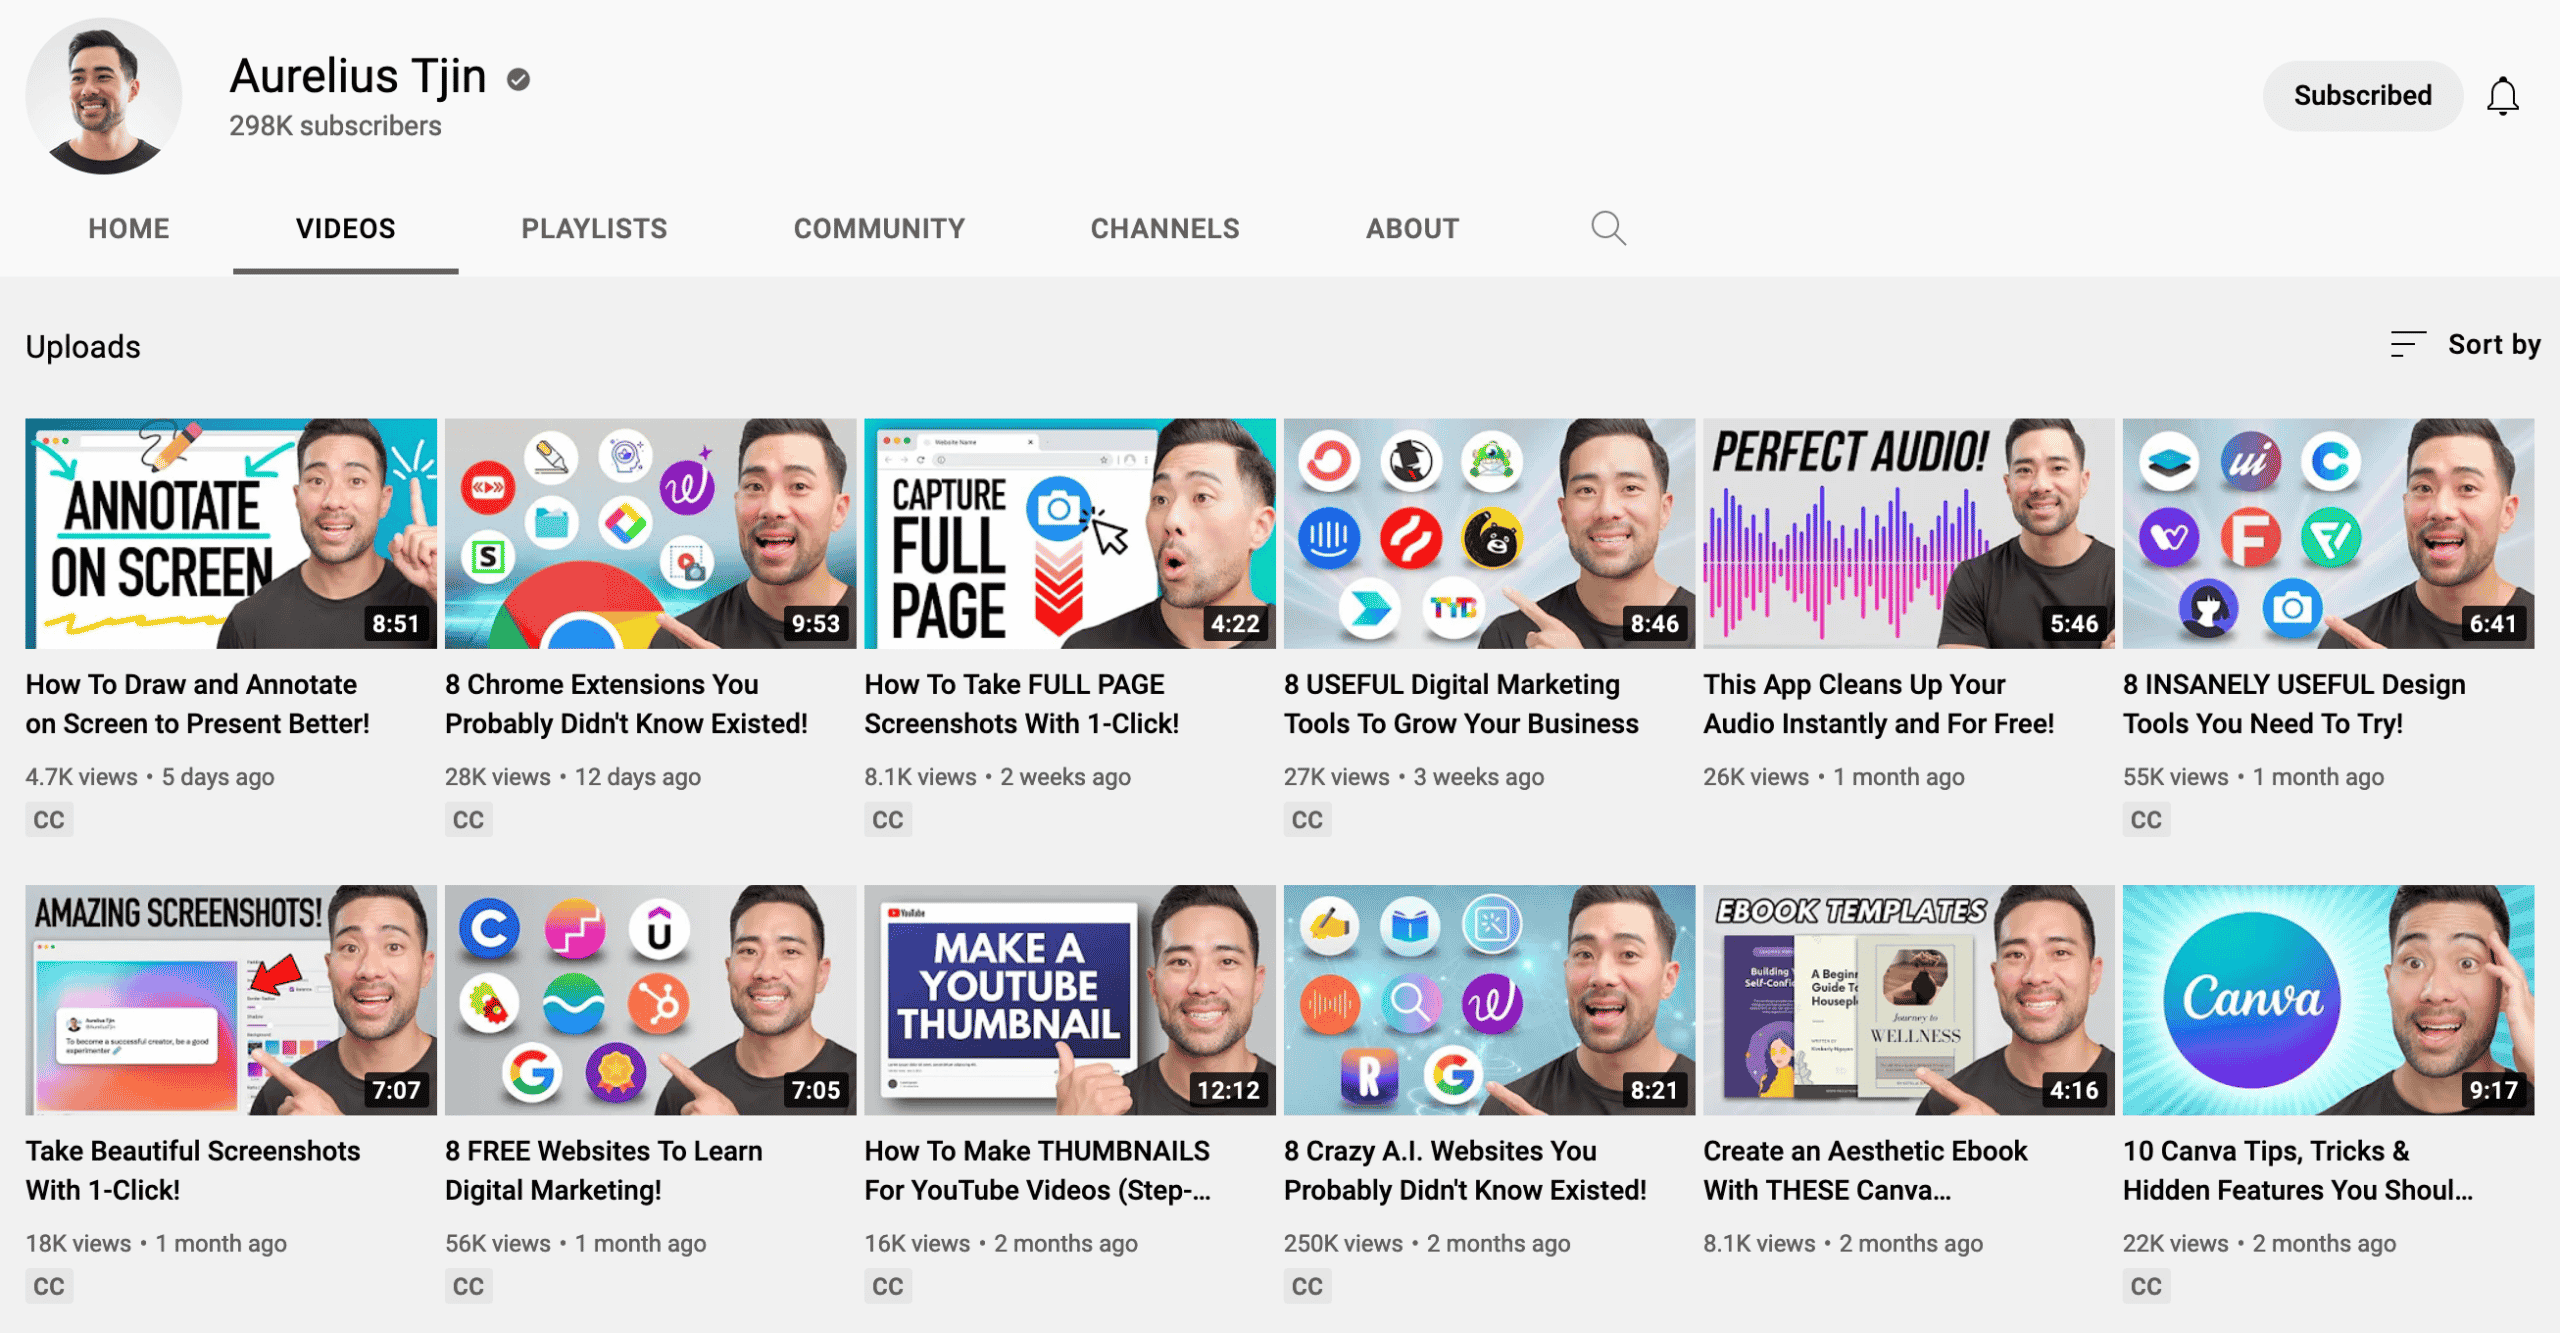Open title link 8 Crazy A.I. Websites
Screen dimensions: 2560x1333
tap(1465, 1170)
